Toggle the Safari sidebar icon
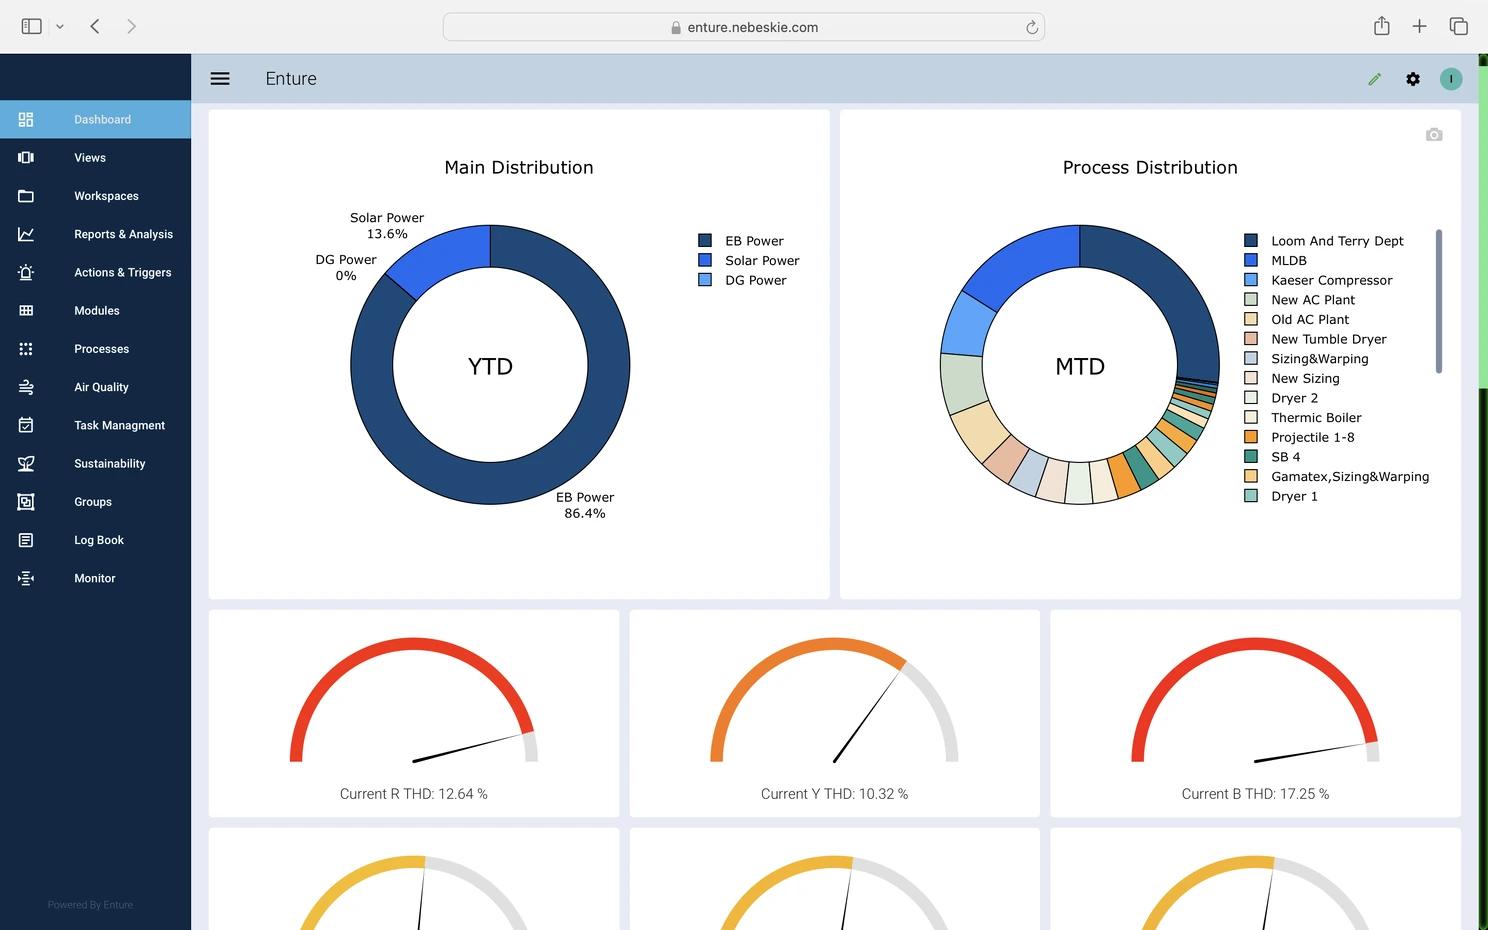Viewport: 1488px width, 930px height. [32, 26]
